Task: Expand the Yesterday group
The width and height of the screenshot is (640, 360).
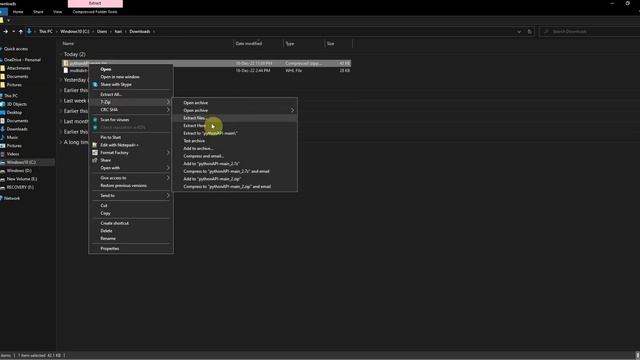Action: click(x=61, y=80)
